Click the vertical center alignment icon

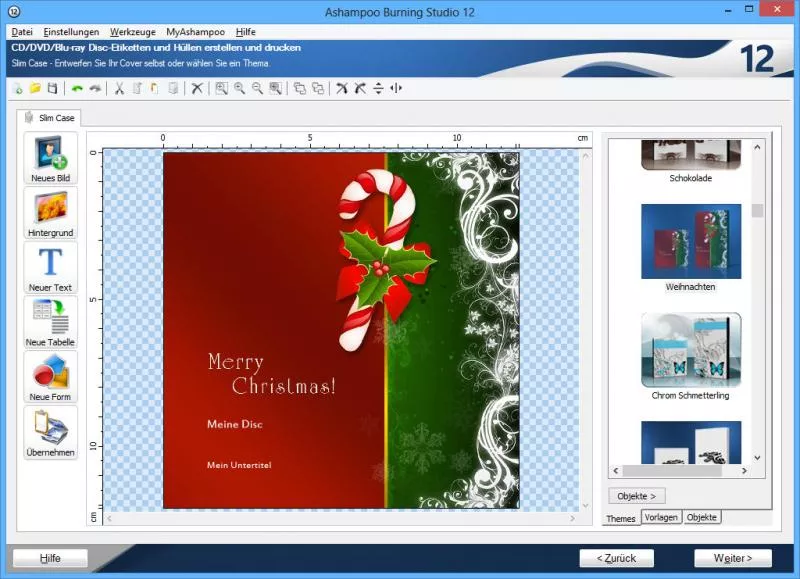point(378,88)
